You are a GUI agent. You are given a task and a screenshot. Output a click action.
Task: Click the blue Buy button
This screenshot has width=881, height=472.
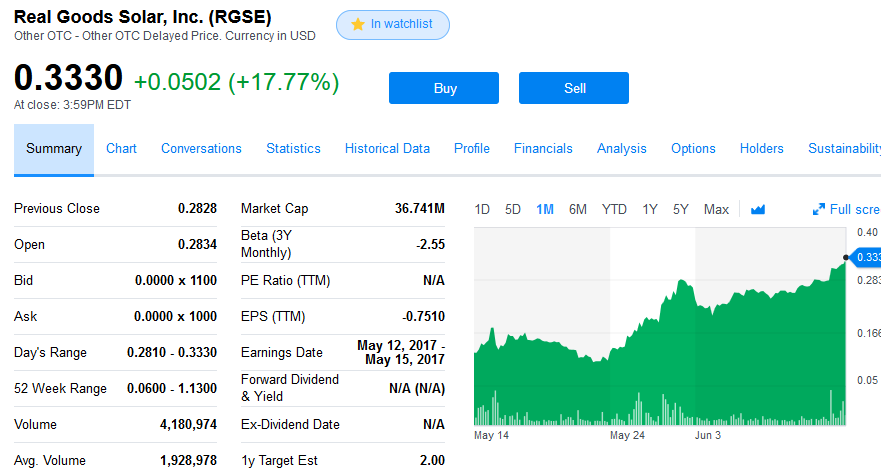point(444,88)
